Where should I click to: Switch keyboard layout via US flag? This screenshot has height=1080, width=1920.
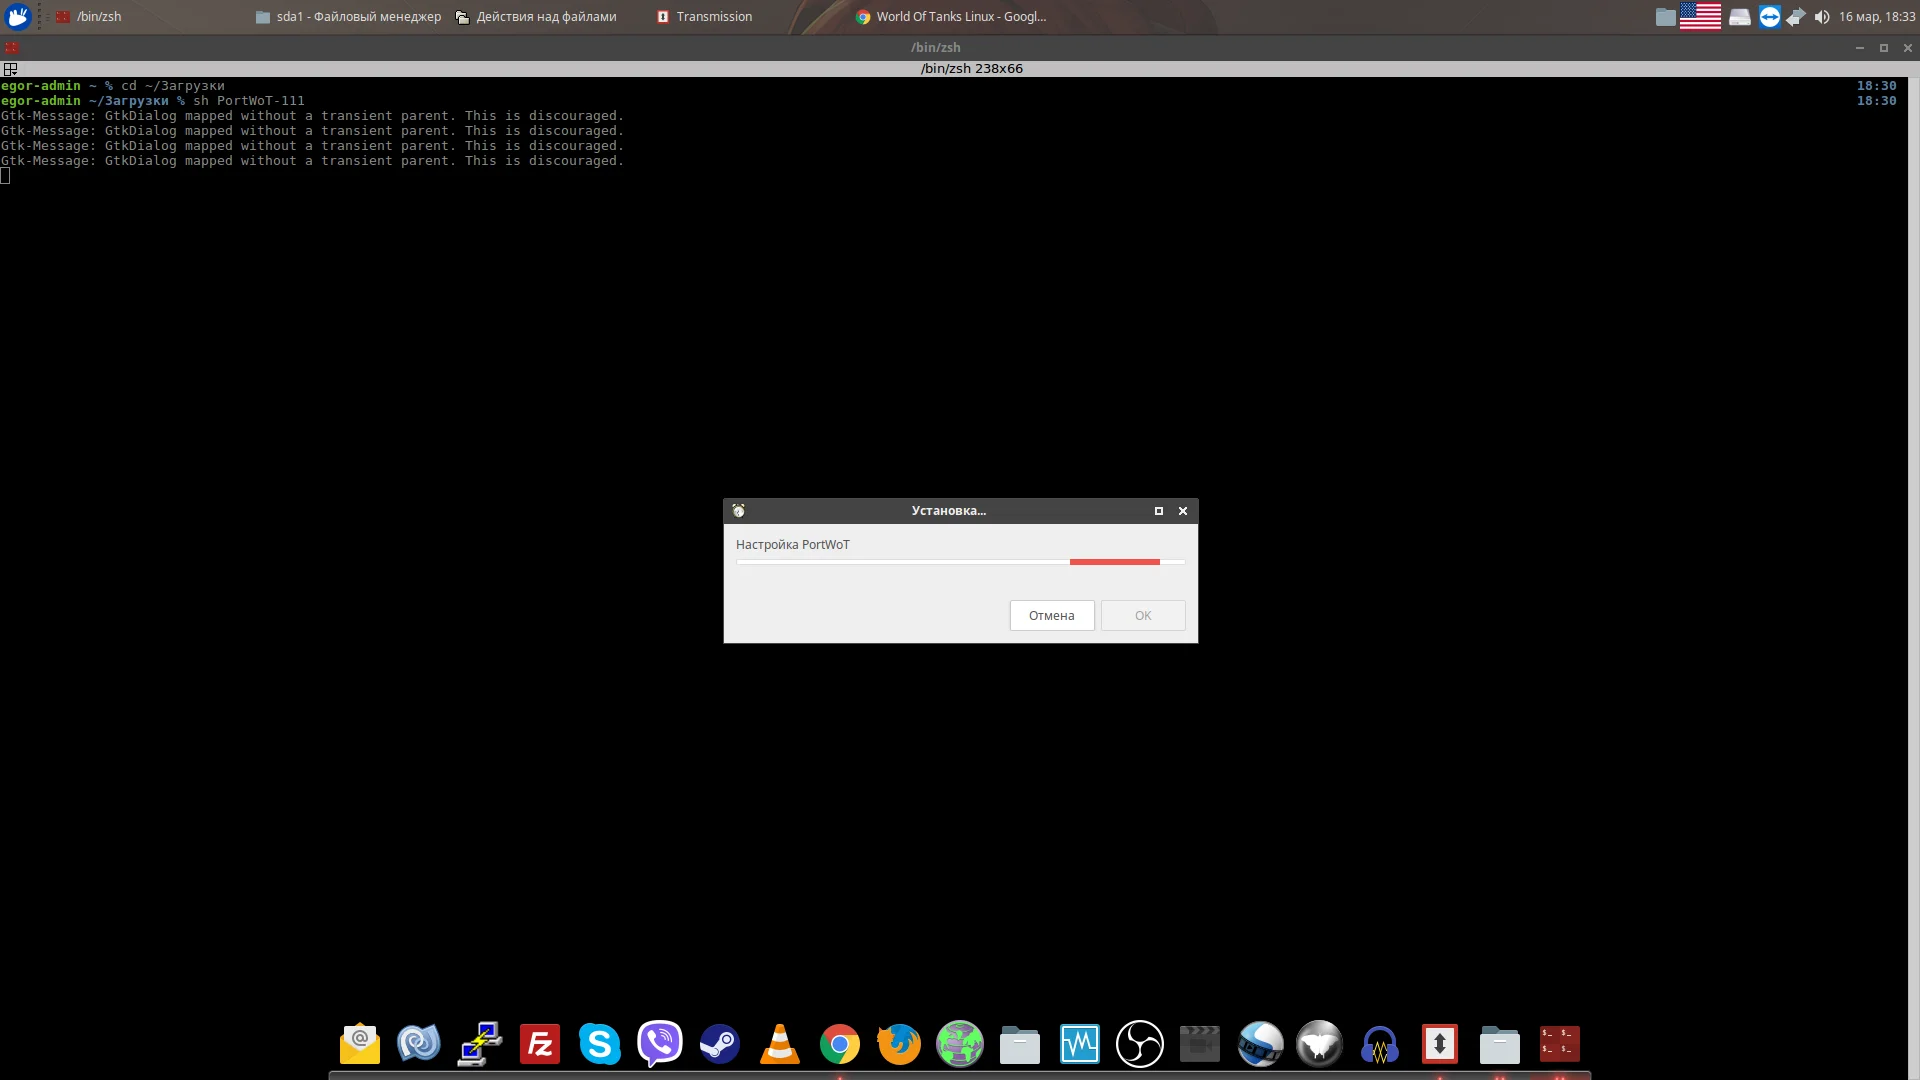(x=1700, y=16)
